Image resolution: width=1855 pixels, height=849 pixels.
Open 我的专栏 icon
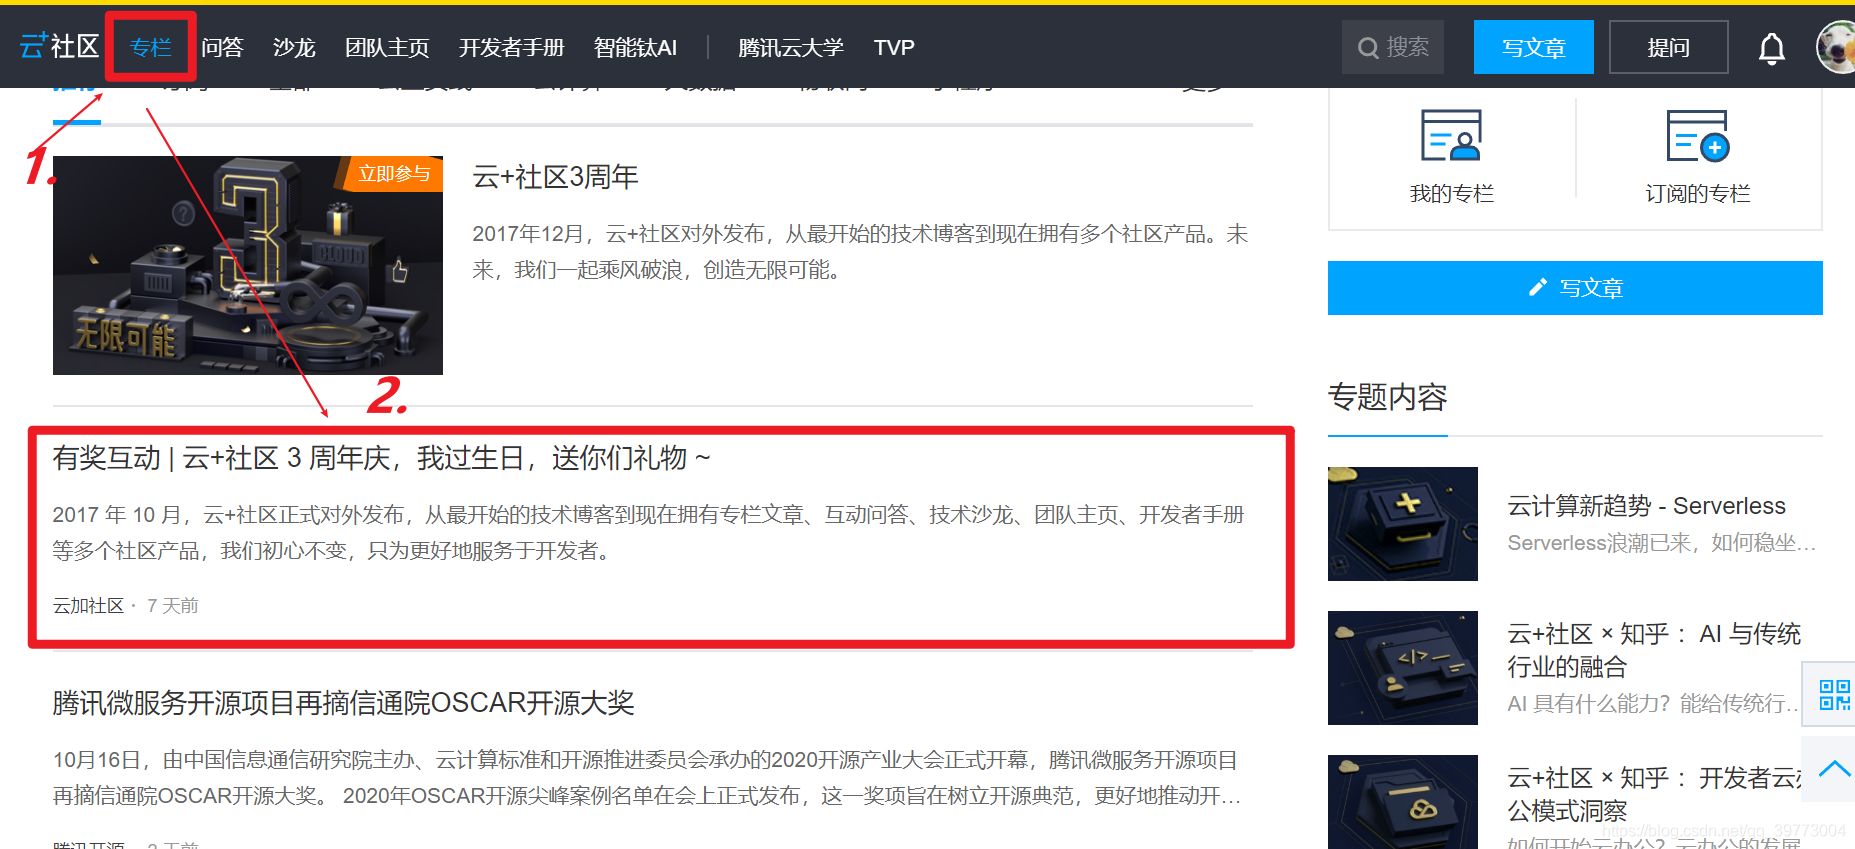click(1451, 135)
